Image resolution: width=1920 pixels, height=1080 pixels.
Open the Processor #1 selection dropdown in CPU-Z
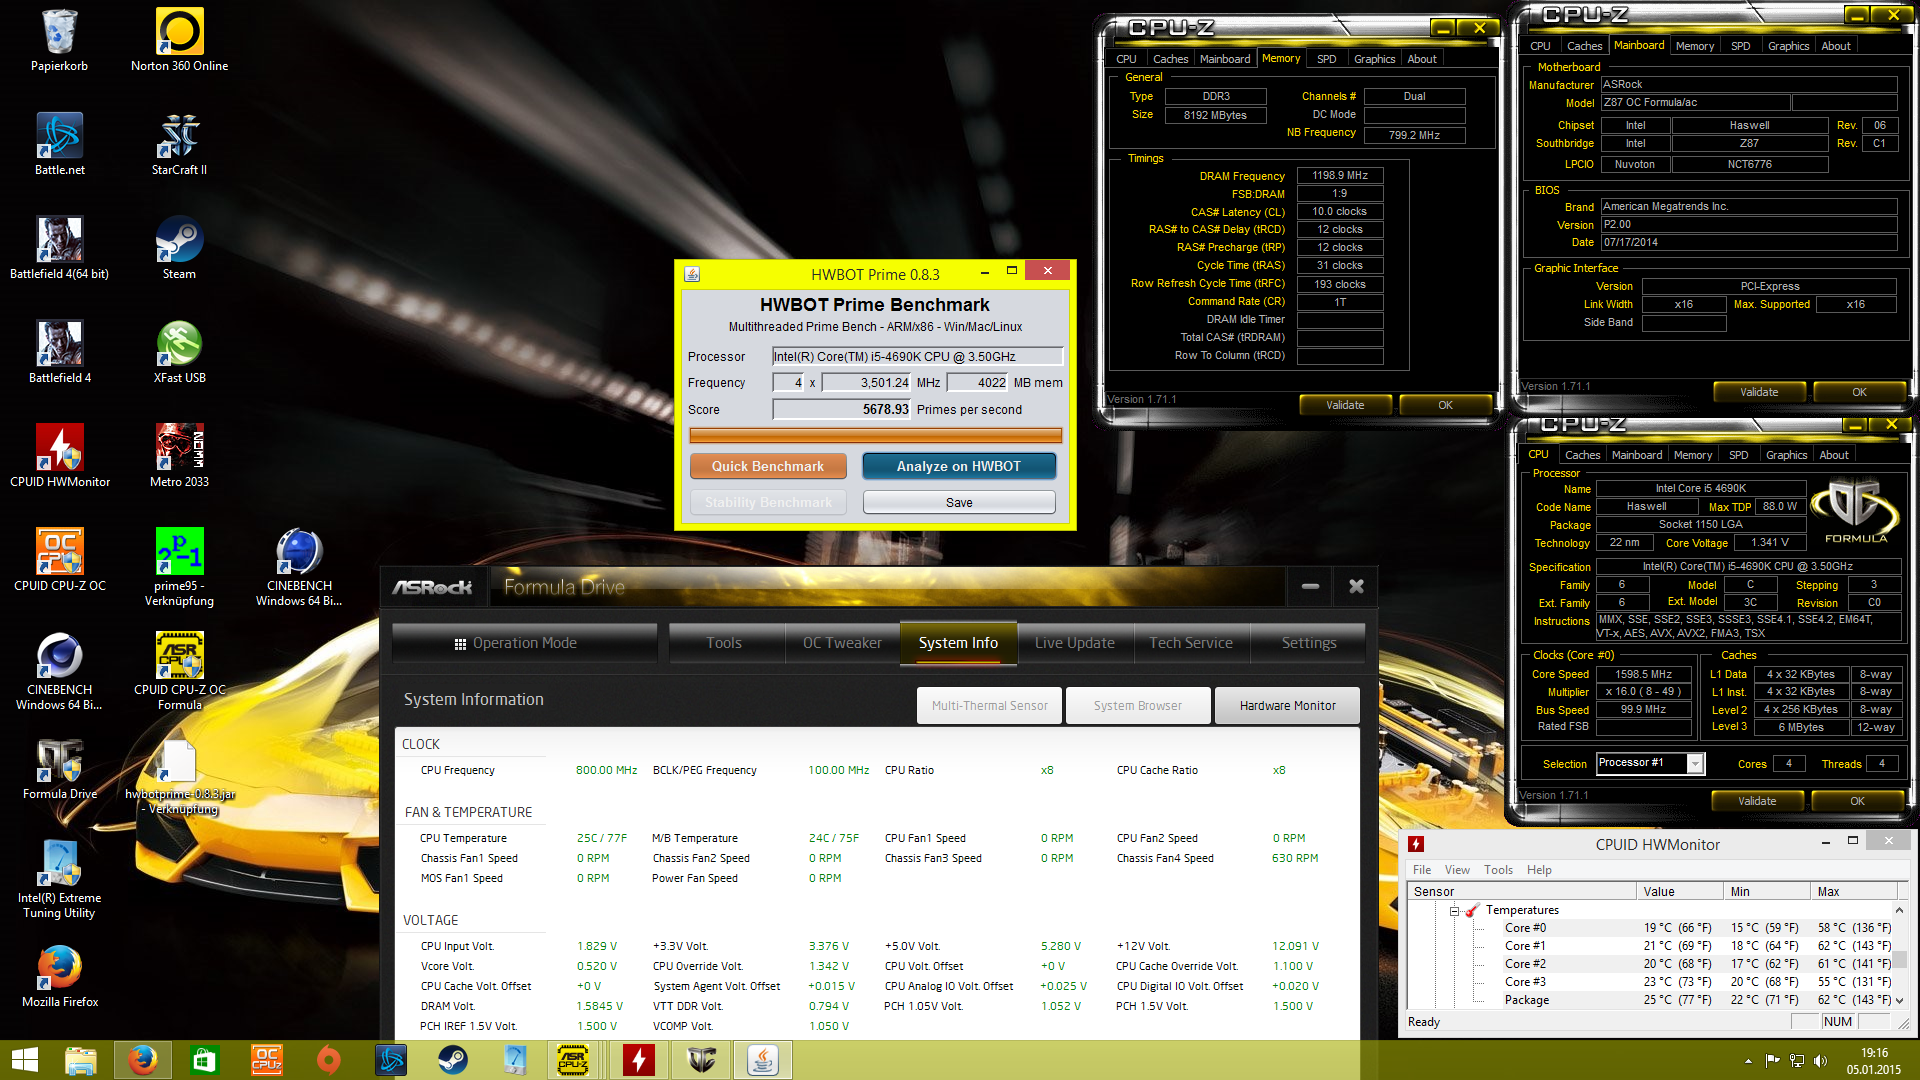point(1695,764)
